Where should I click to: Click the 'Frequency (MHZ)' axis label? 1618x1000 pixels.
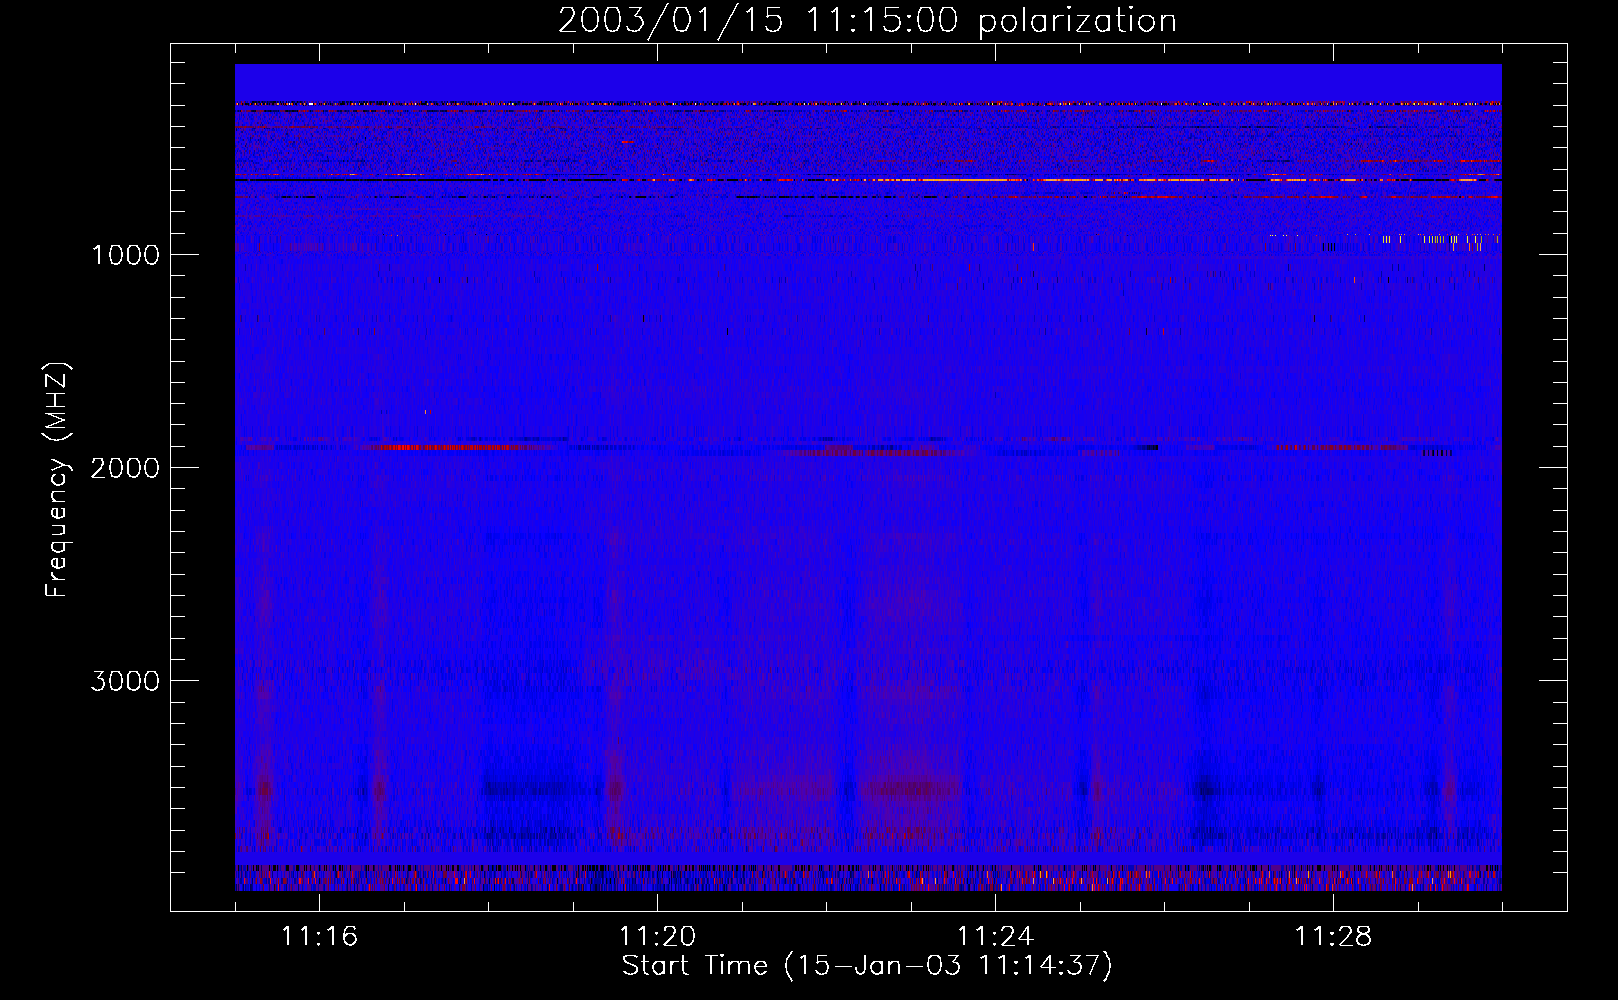57,480
